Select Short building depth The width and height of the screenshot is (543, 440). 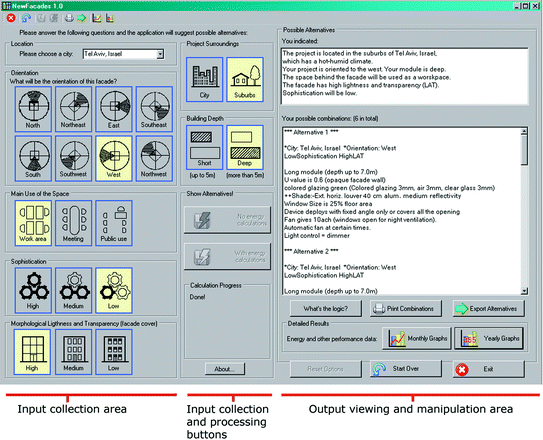point(204,147)
